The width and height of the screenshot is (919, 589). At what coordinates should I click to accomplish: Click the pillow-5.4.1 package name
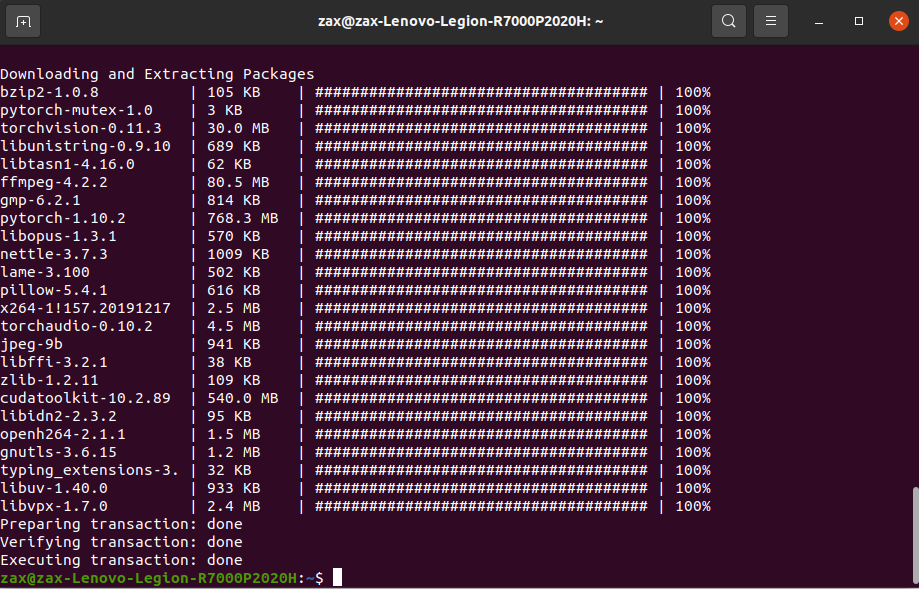[x=54, y=290]
